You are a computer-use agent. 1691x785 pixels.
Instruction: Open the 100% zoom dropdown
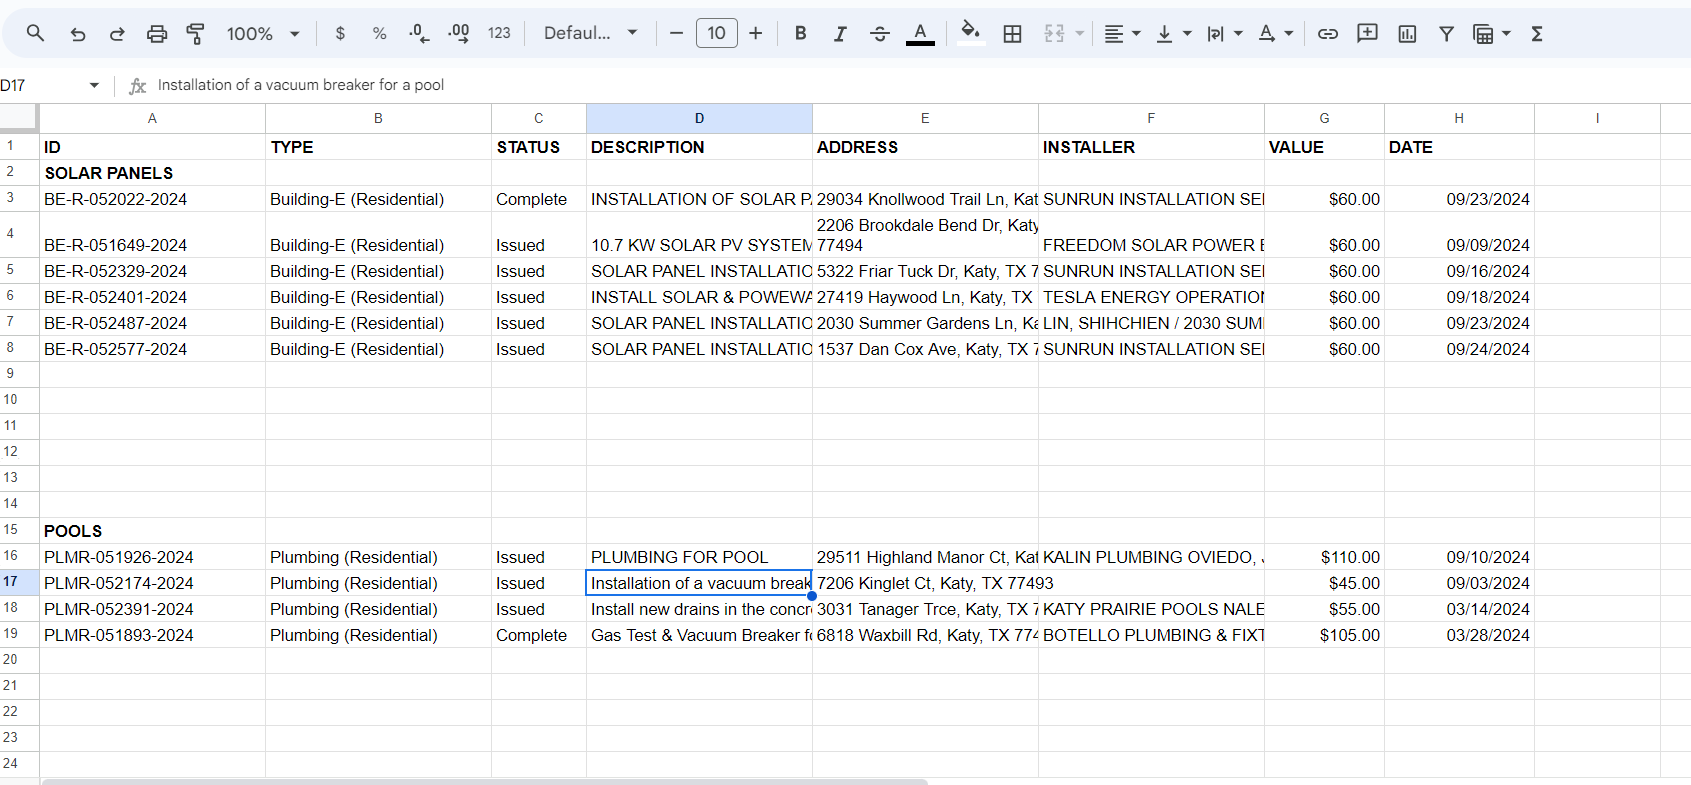pyautogui.click(x=263, y=33)
